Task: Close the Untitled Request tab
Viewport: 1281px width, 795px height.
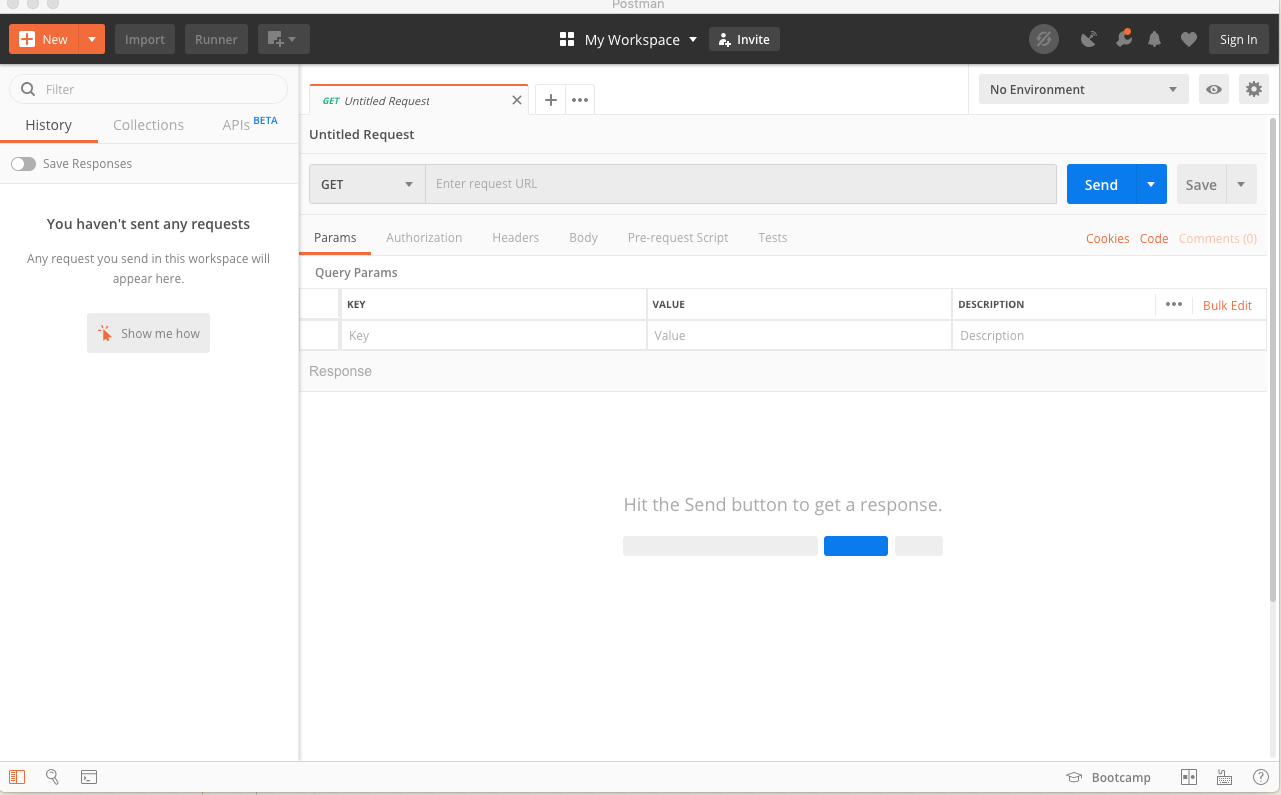Action: coord(517,100)
